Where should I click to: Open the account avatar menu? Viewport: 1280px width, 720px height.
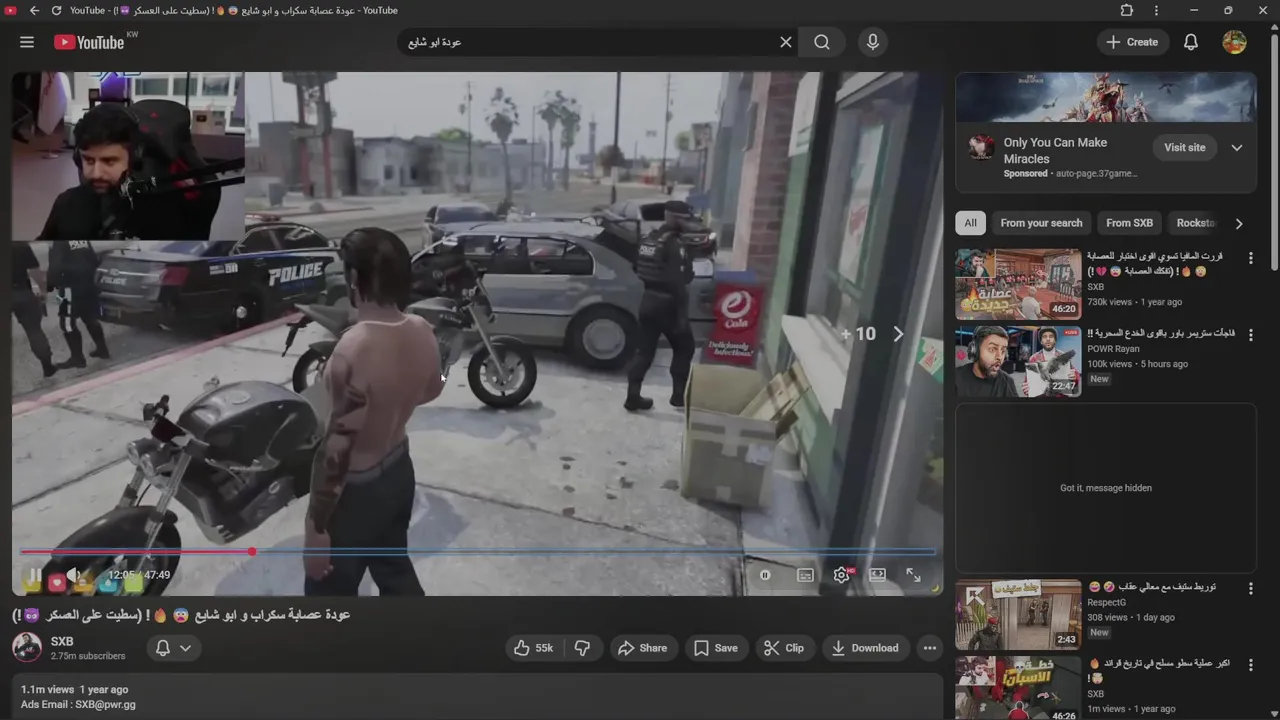click(1234, 42)
